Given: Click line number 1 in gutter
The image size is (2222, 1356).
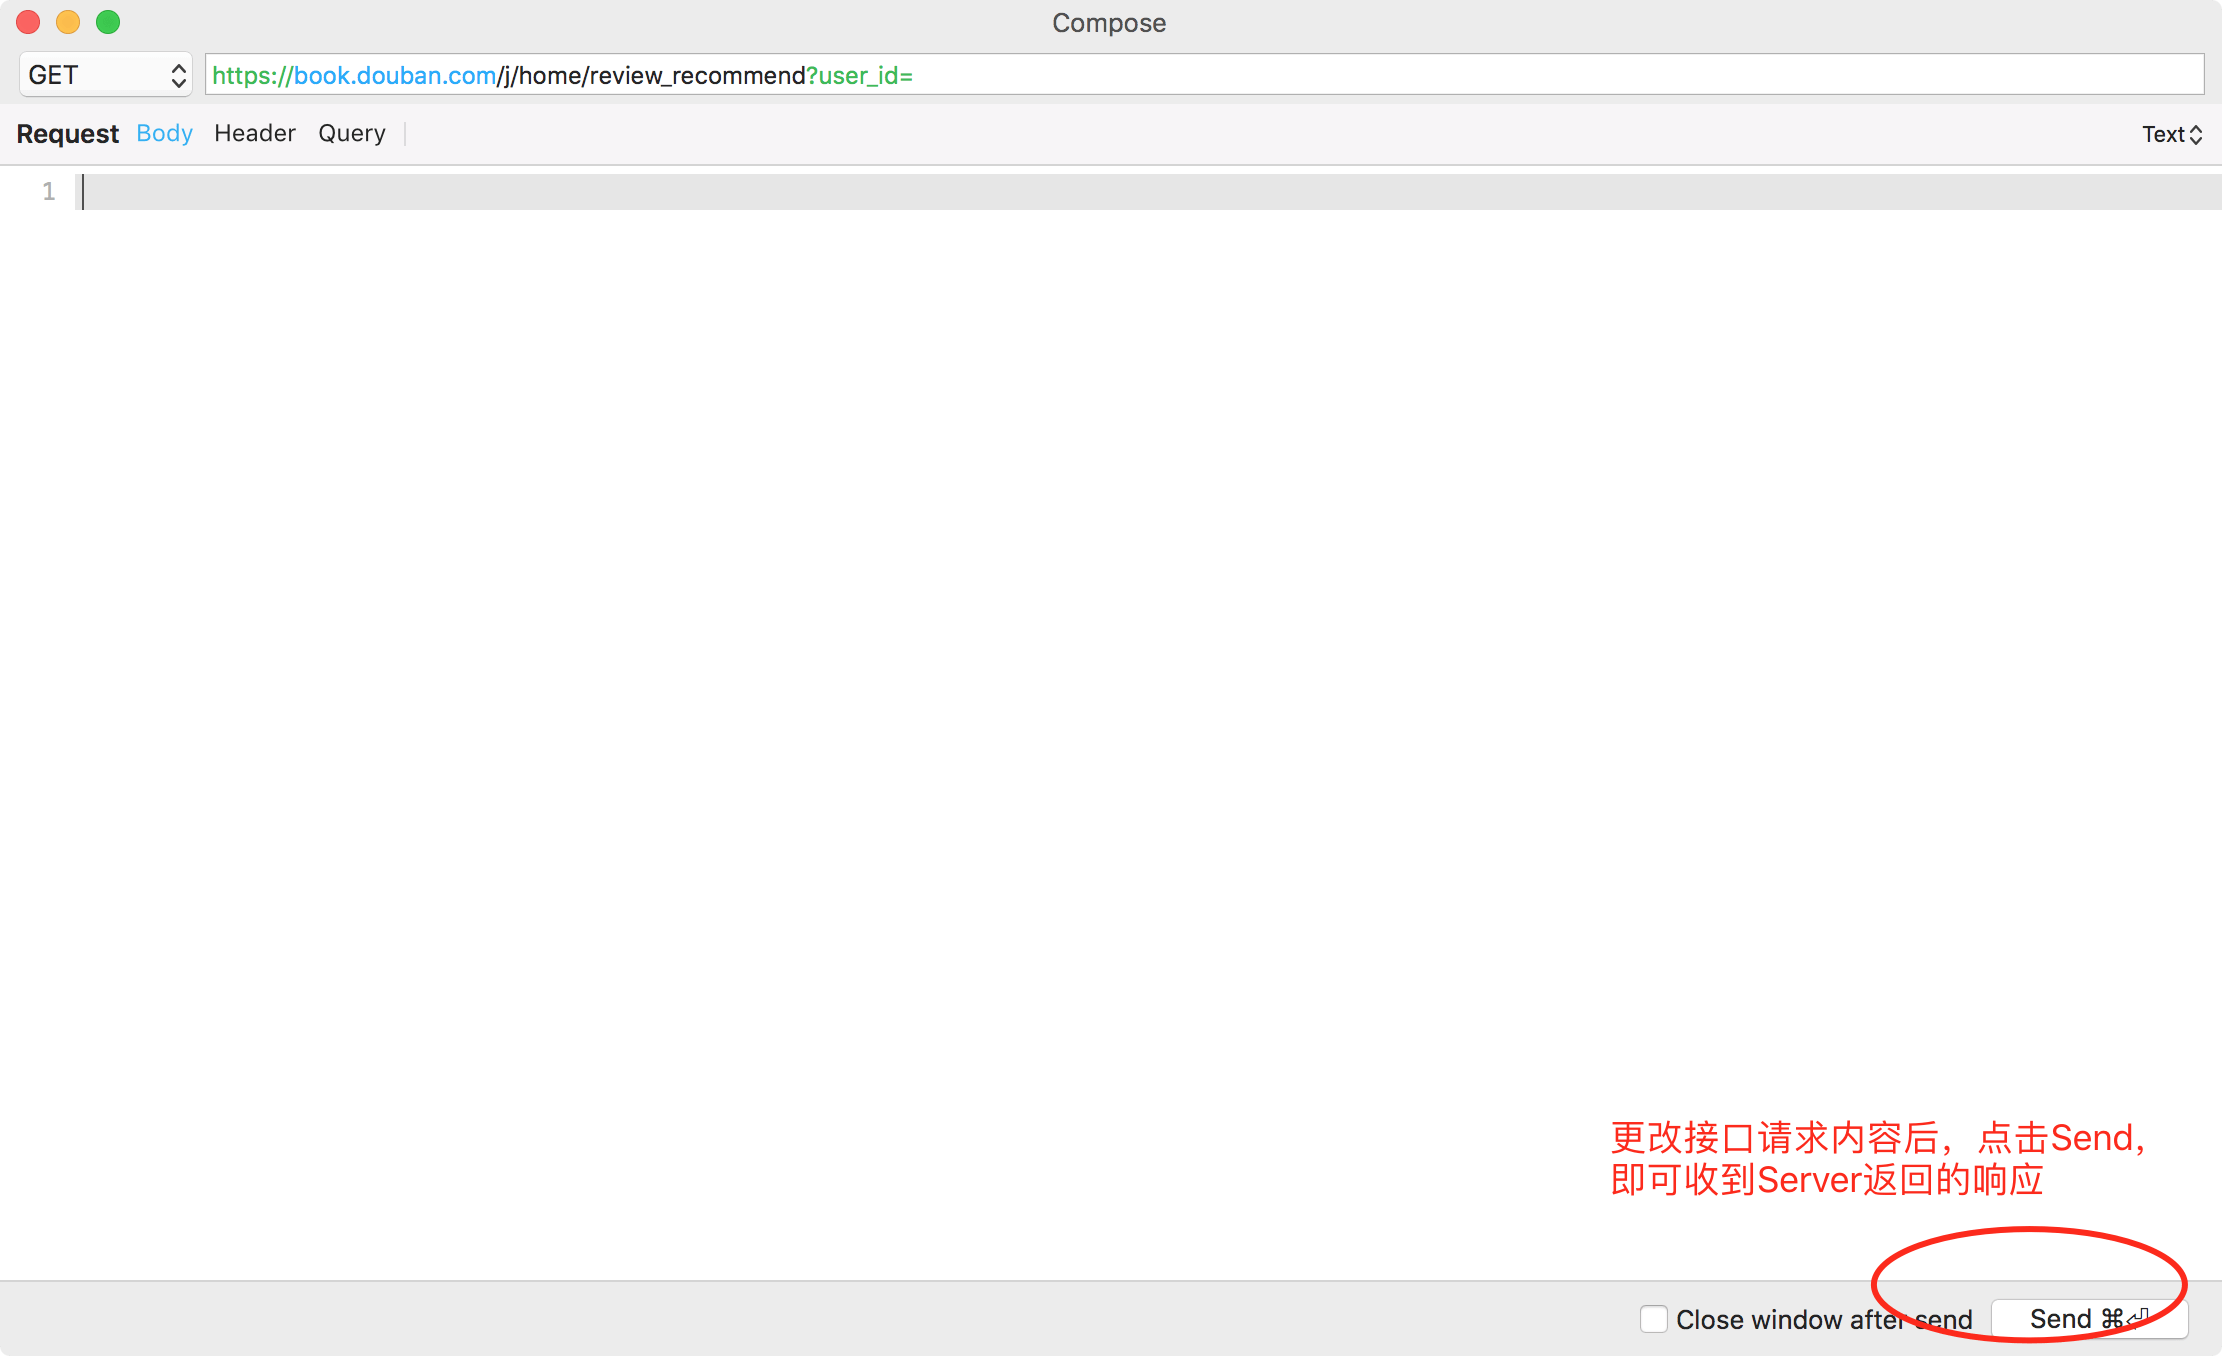Looking at the screenshot, I should click(49, 191).
